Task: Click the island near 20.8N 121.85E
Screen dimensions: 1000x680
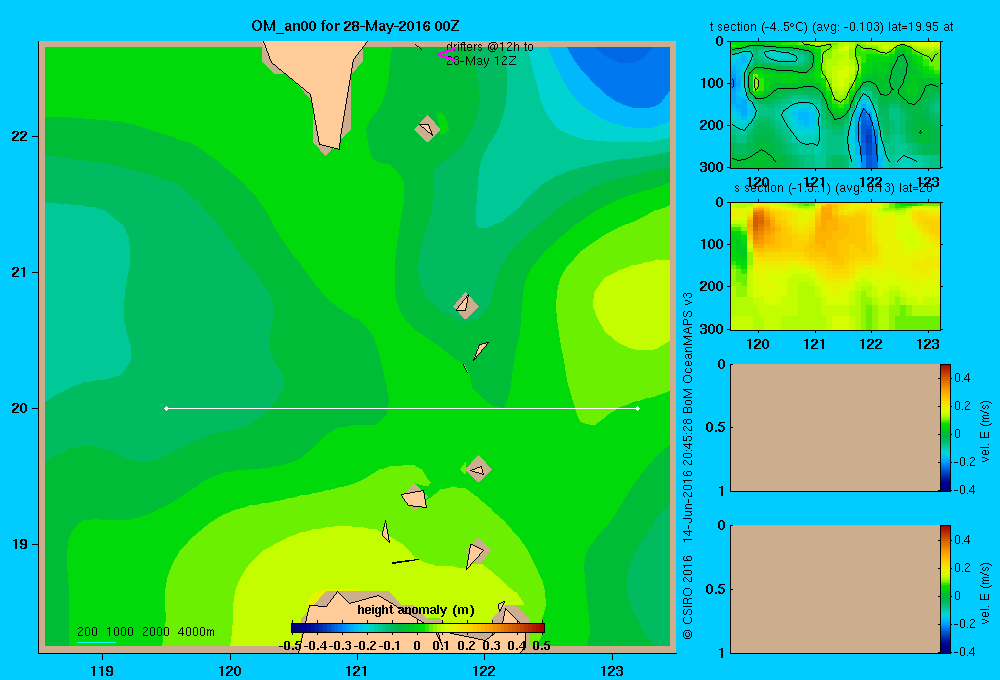Action: 466,306
